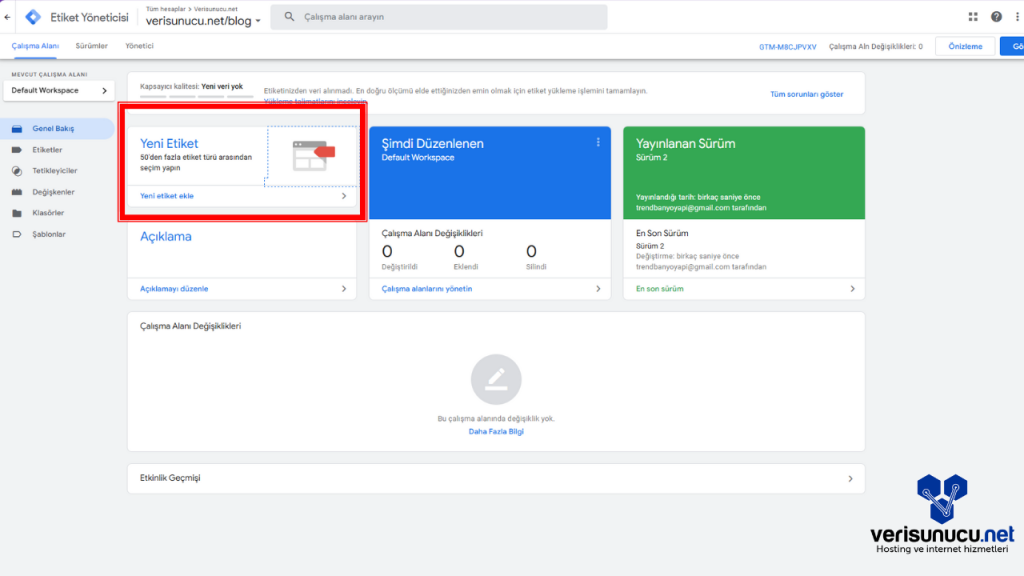The height and width of the screenshot is (576, 1024).
Task: Click the Daha Fazla Bilgi link
Action: (496, 432)
